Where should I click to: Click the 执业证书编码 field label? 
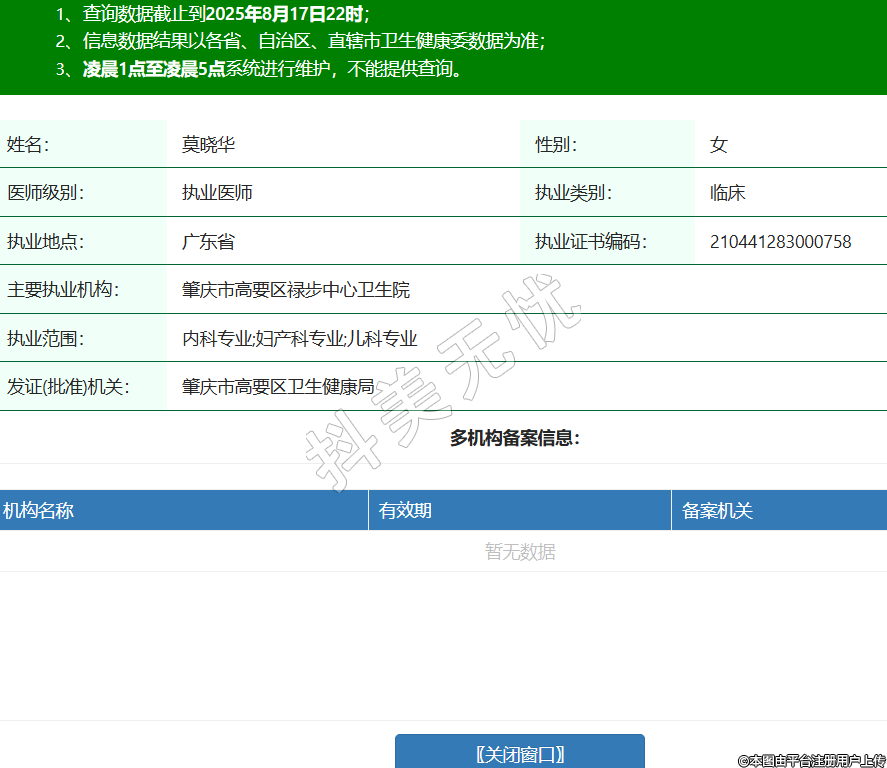[x=590, y=242]
